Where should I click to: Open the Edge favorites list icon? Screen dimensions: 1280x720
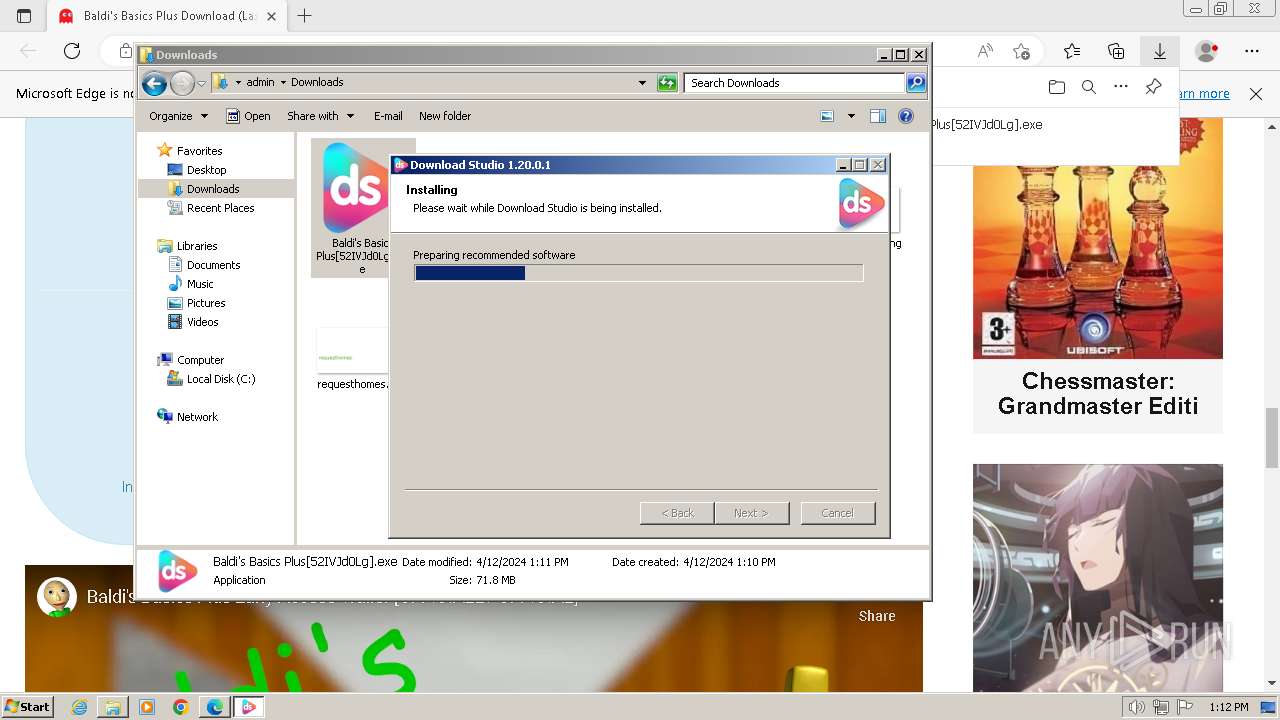pos(1072,51)
